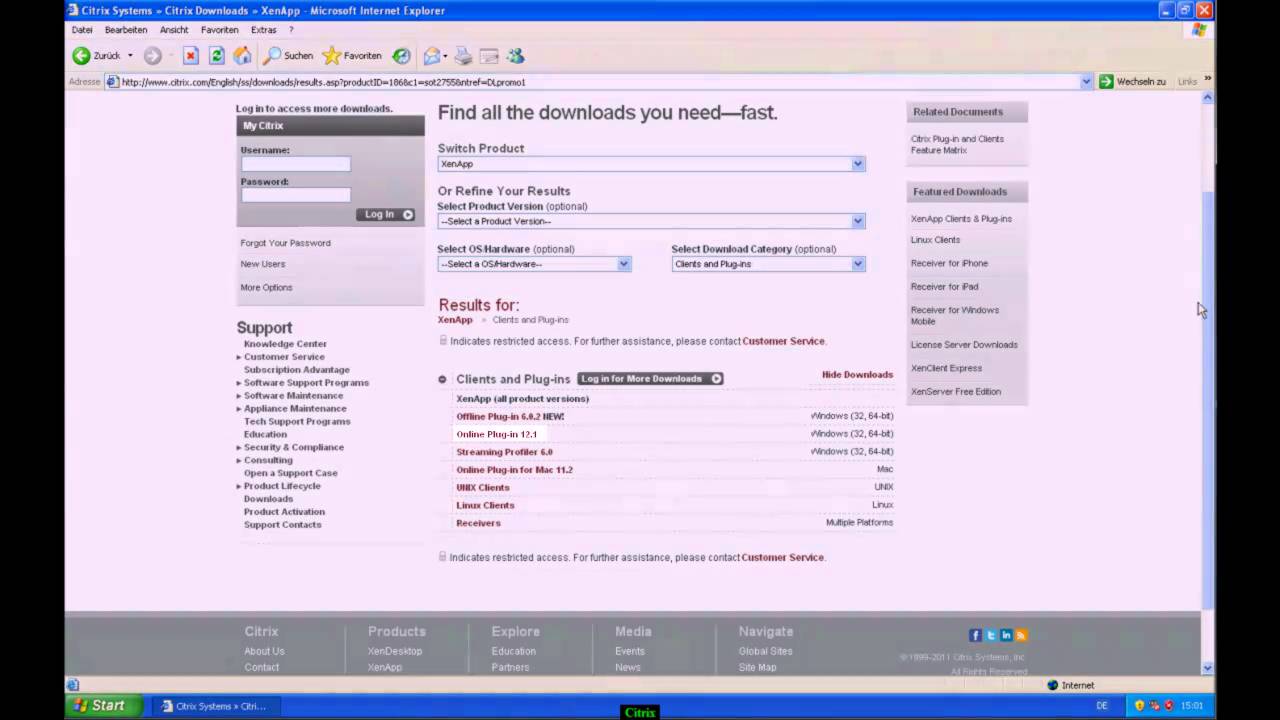Open the Select a Product Version dropdown

click(651, 221)
